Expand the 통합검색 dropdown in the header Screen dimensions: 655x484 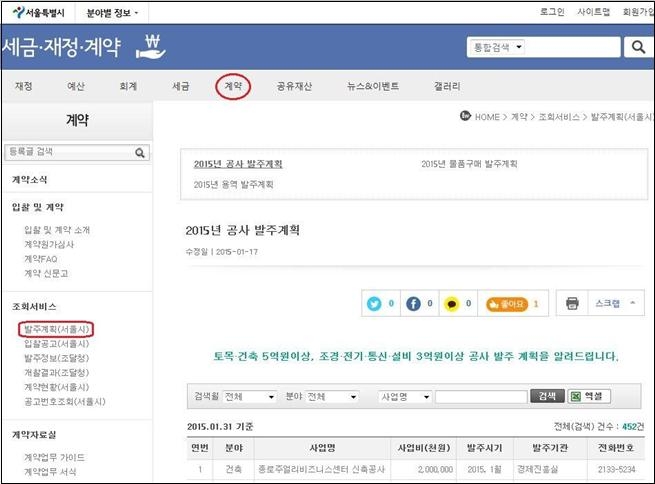tap(499, 47)
